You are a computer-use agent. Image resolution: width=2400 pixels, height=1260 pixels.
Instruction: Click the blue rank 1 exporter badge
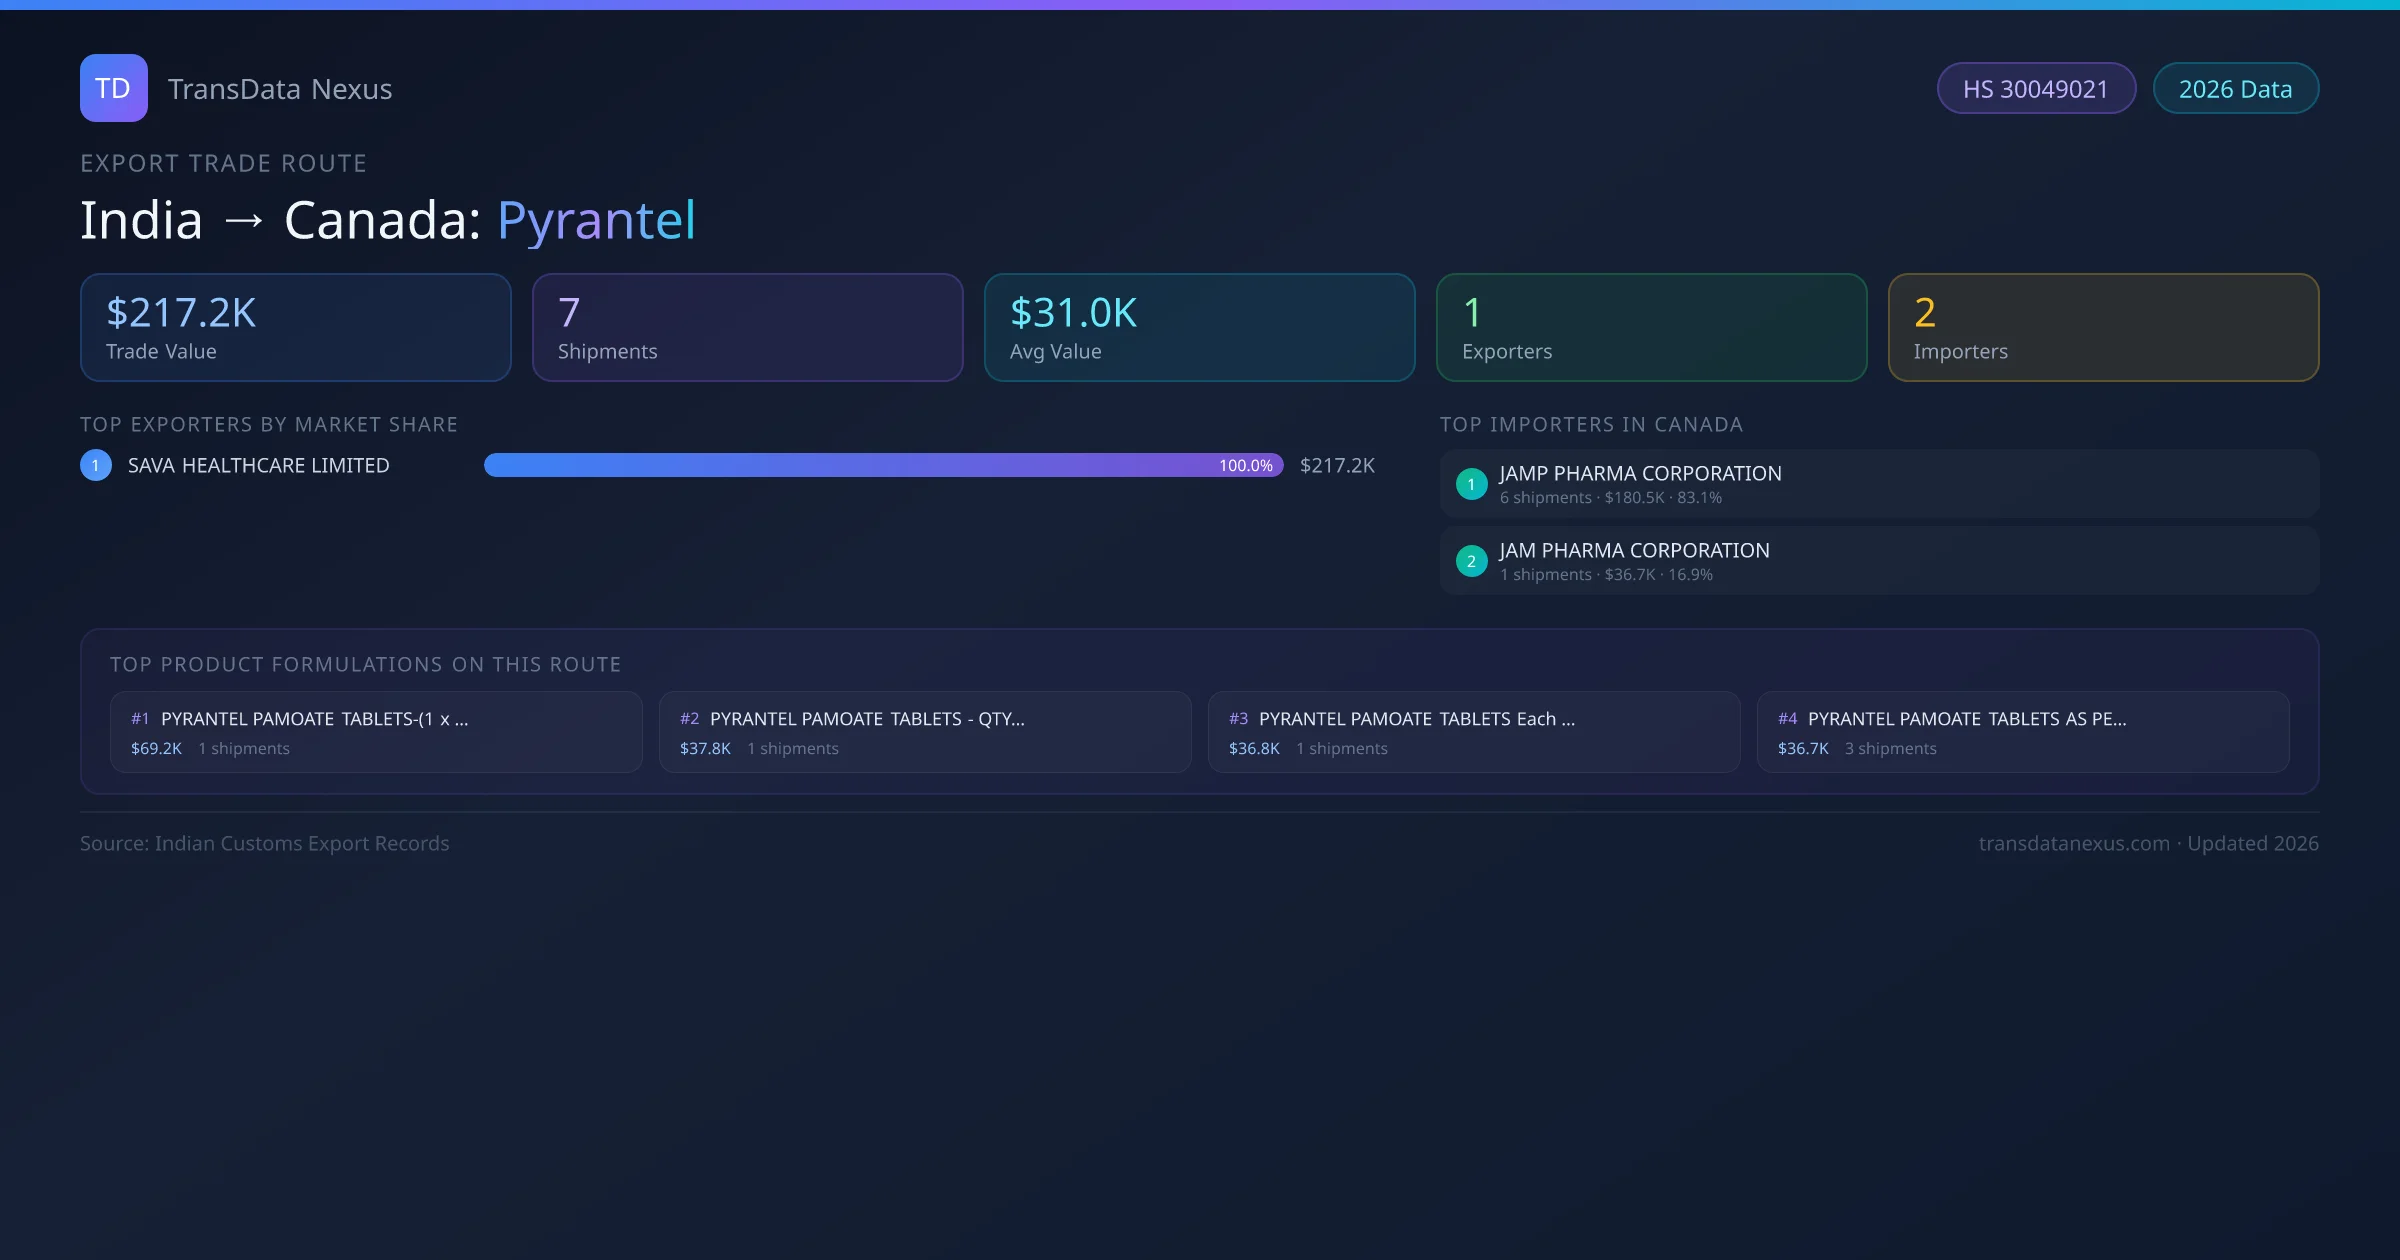[96, 465]
